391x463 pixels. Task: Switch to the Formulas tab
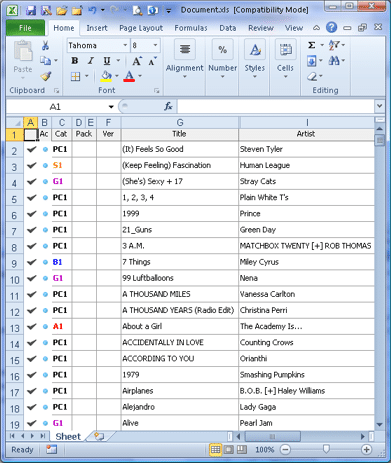coord(191,28)
